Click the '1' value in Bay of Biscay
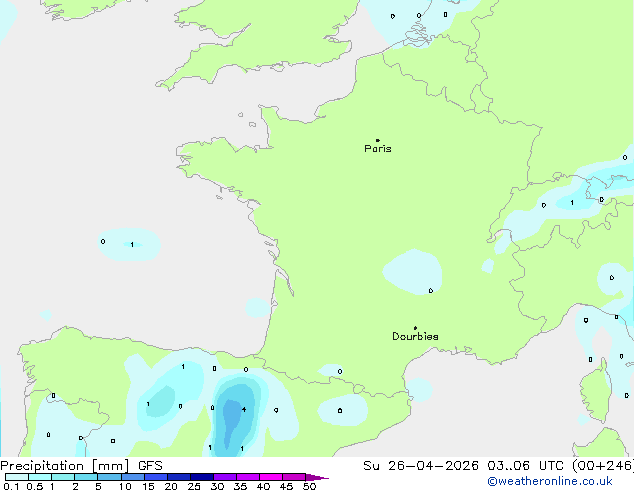The height and width of the screenshot is (490, 634). click(x=132, y=245)
